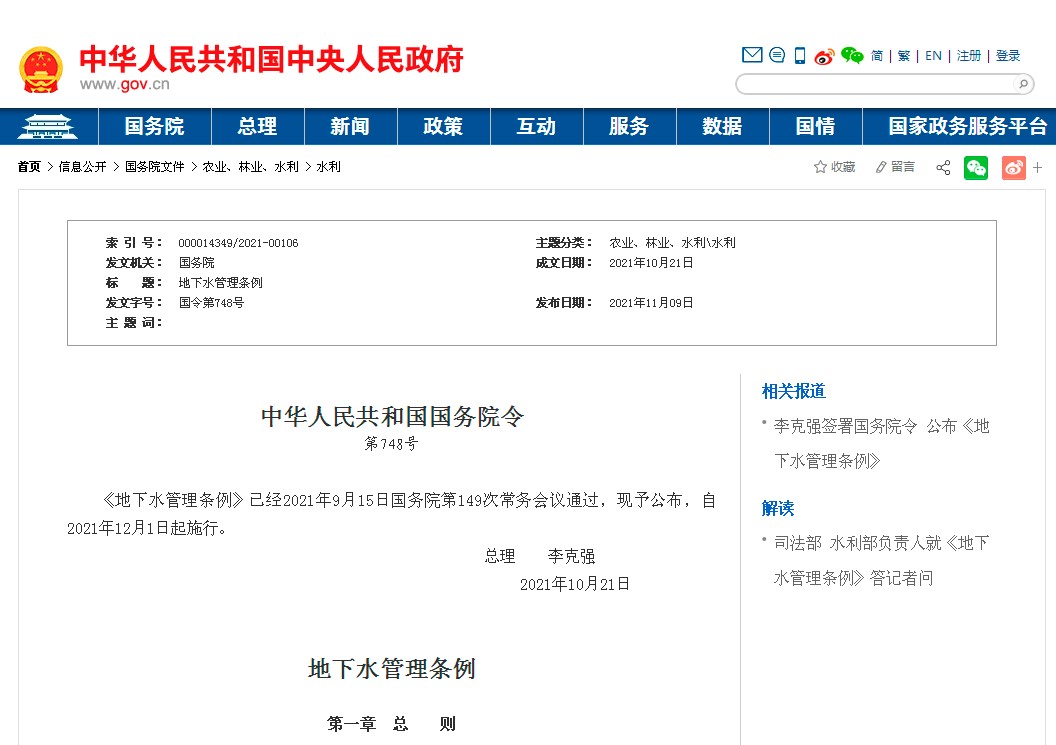The width and height of the screenshot is (1056, 745).
Task: Open the 国务院 navigation menu item
Action: (154, 126)
